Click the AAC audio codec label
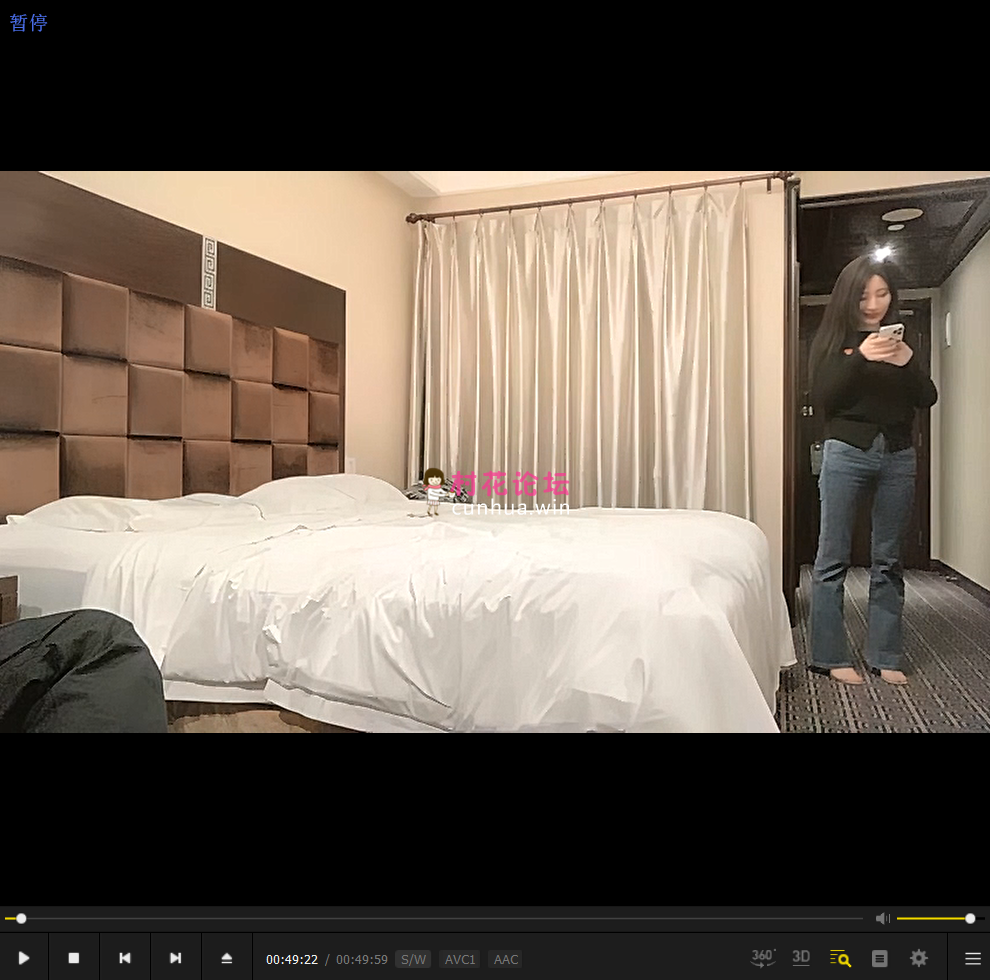Screen dimensions: 990x980 click(506, 959)
